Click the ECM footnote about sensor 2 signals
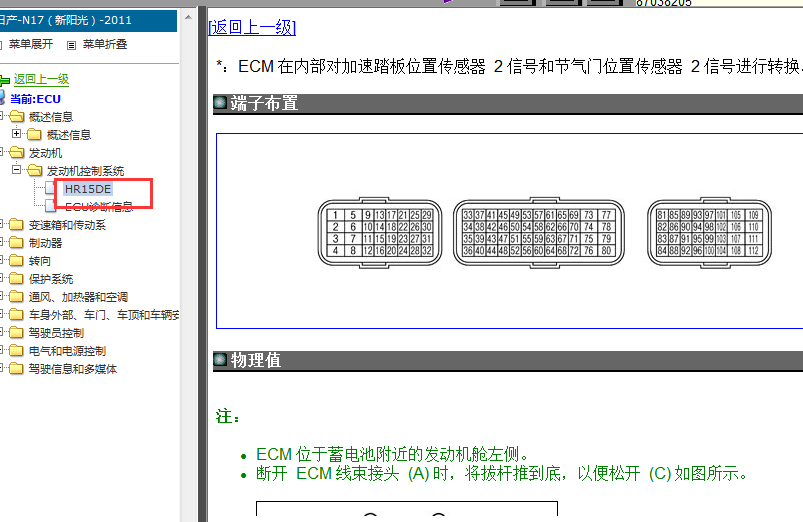803x522 pixels. [x=510, y=67]
